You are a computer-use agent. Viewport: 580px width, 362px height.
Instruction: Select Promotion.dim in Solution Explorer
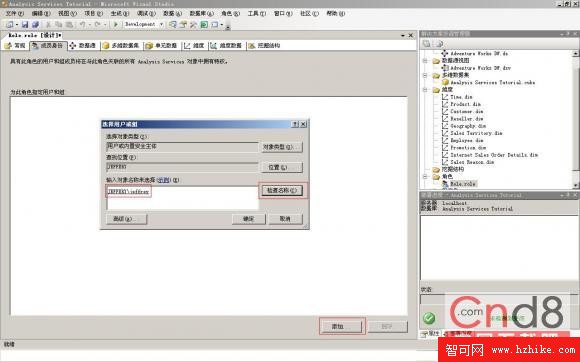point(468,148)
